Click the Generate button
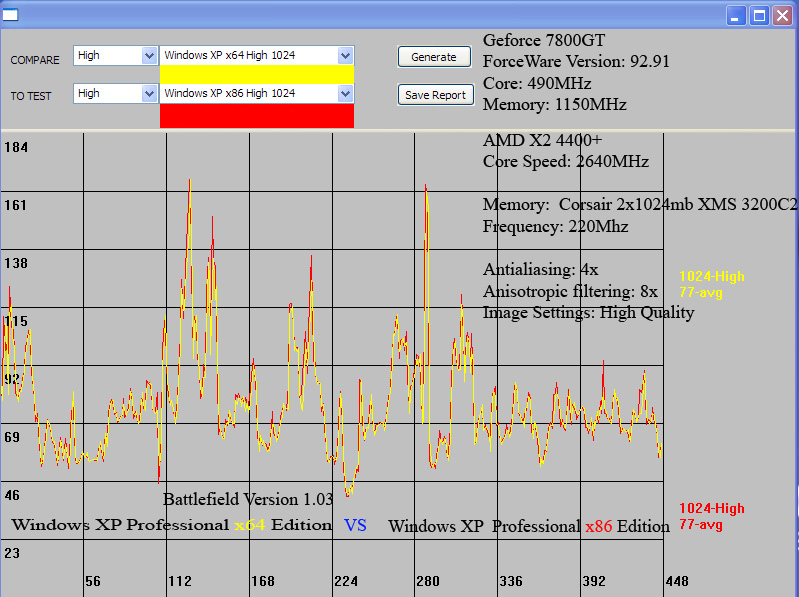This screenshot has width=799, height=597. [434, 57]
